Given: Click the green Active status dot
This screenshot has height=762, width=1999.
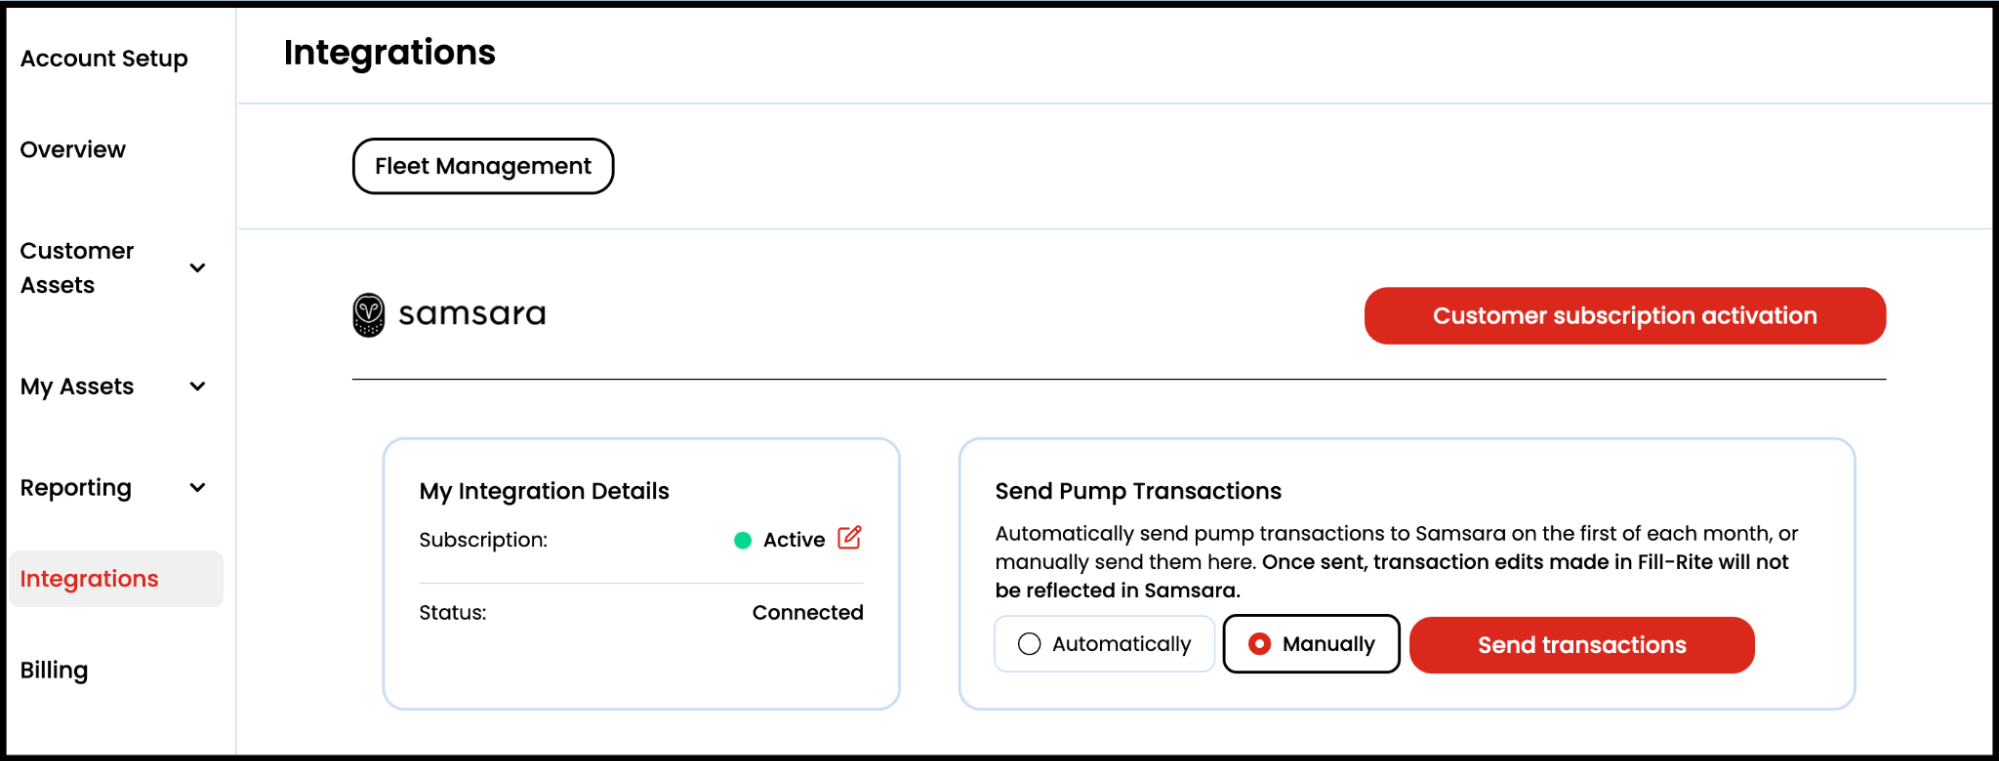Looking at the screenshot, I should click(x=743, y=540).
